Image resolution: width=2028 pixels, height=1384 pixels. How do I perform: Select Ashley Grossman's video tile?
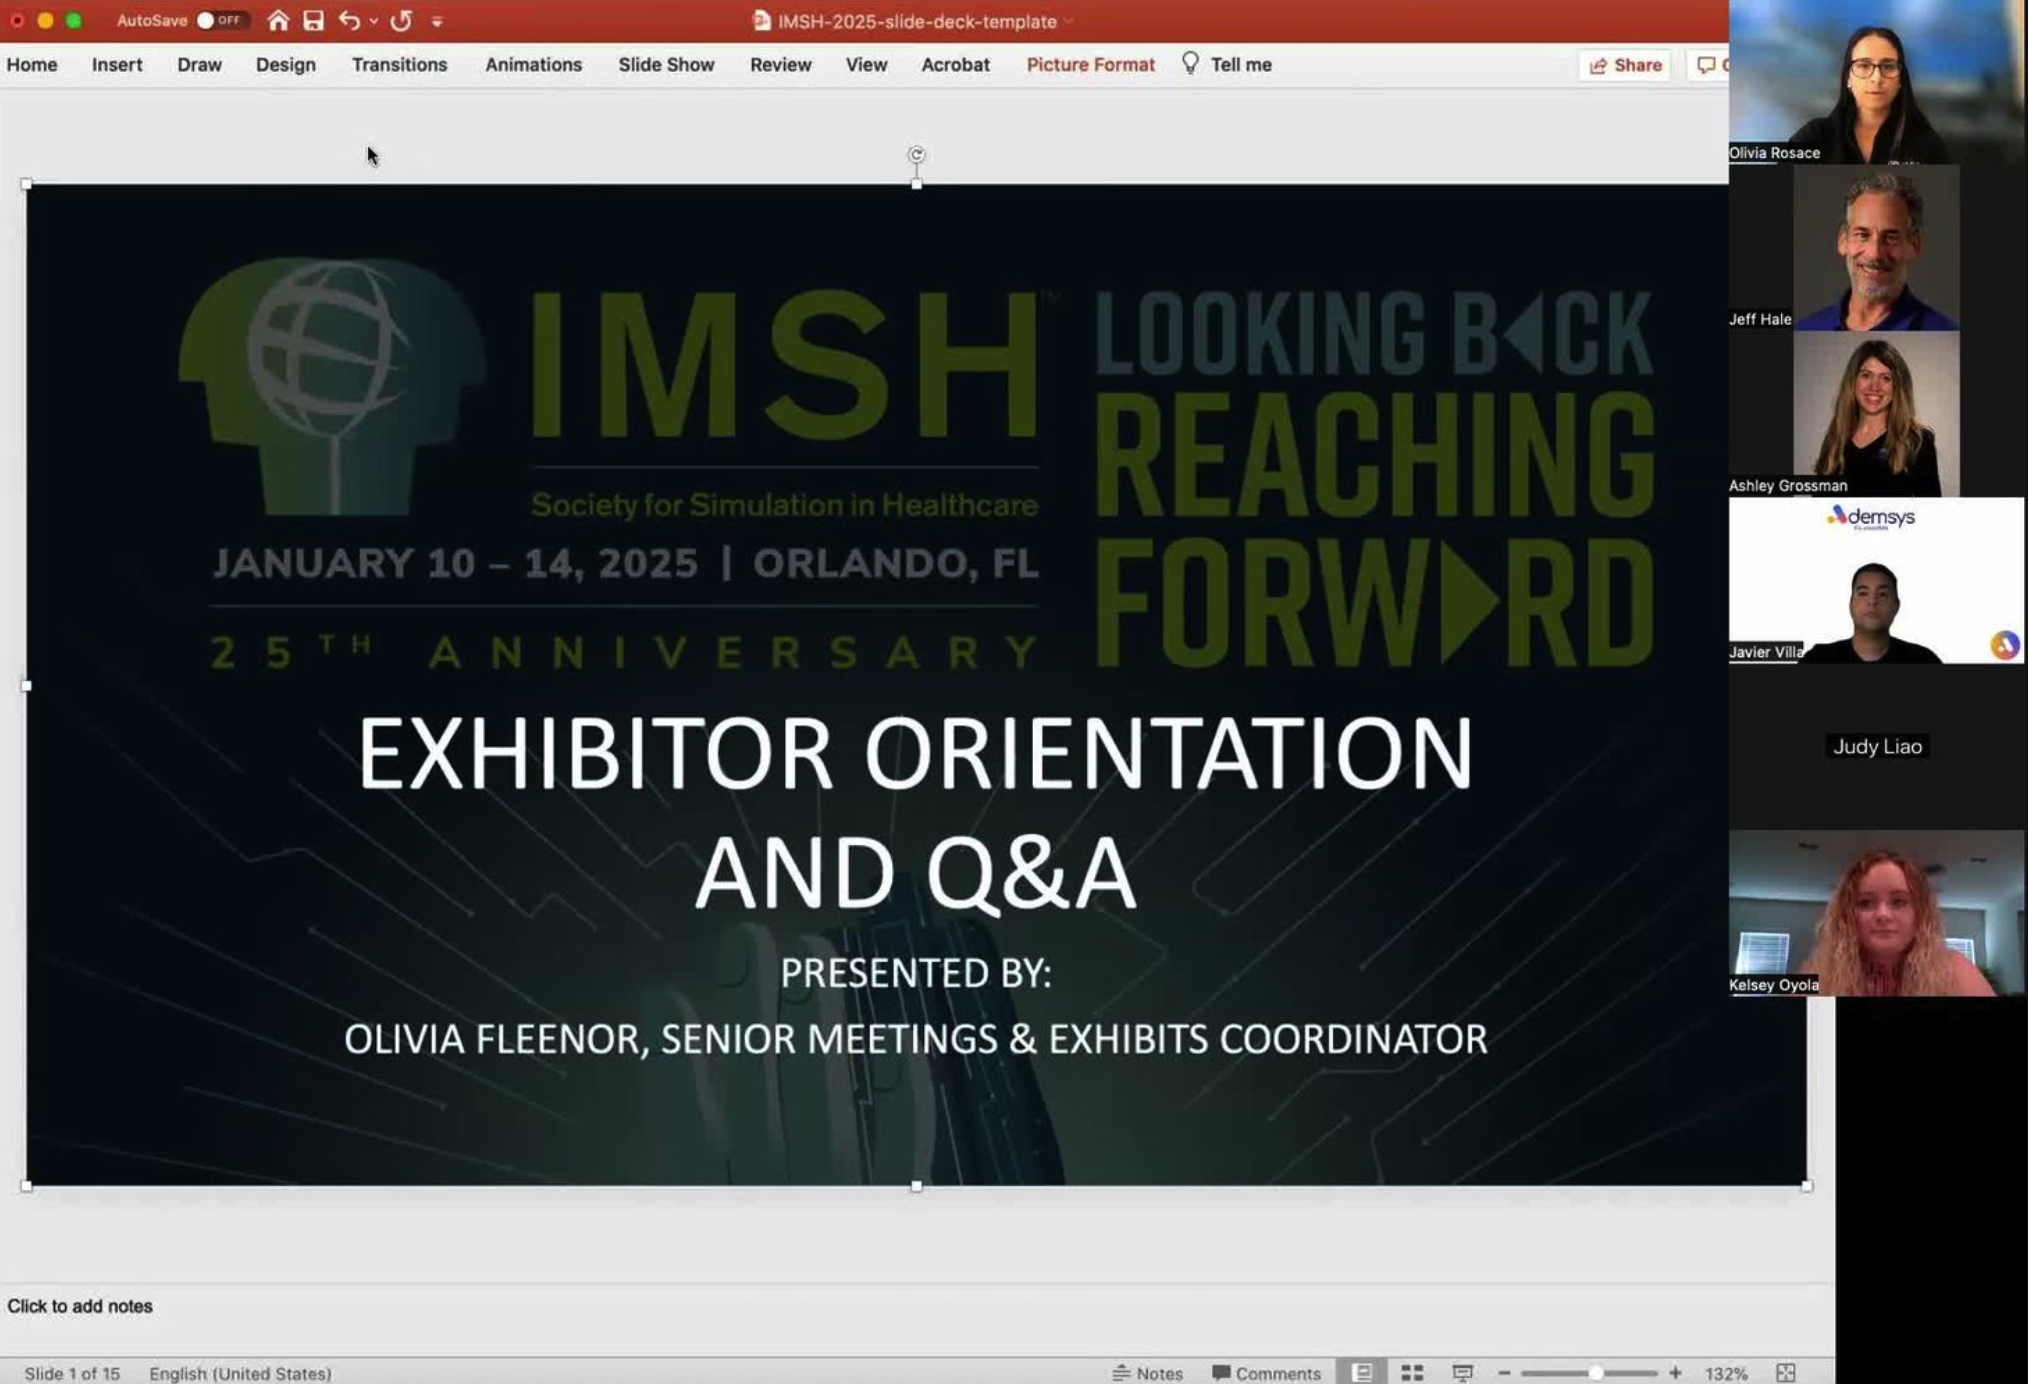1876,414
